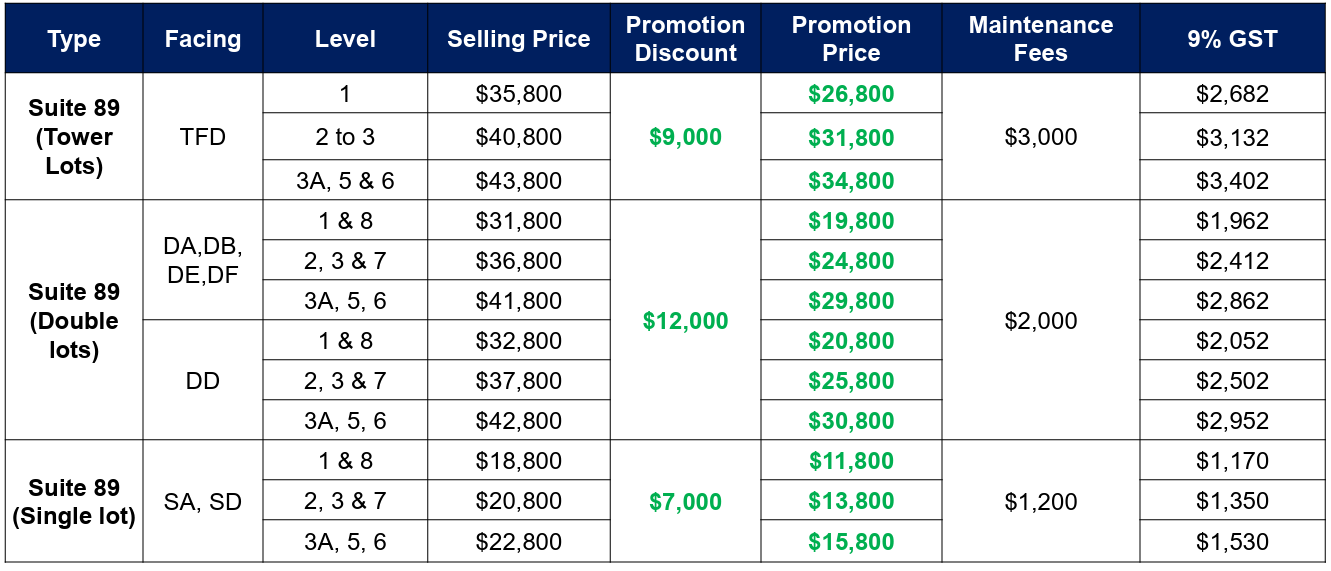Click the 2 to 3 level cell
This screenshot has height=571, width=1331.
(x=345, y=137)
